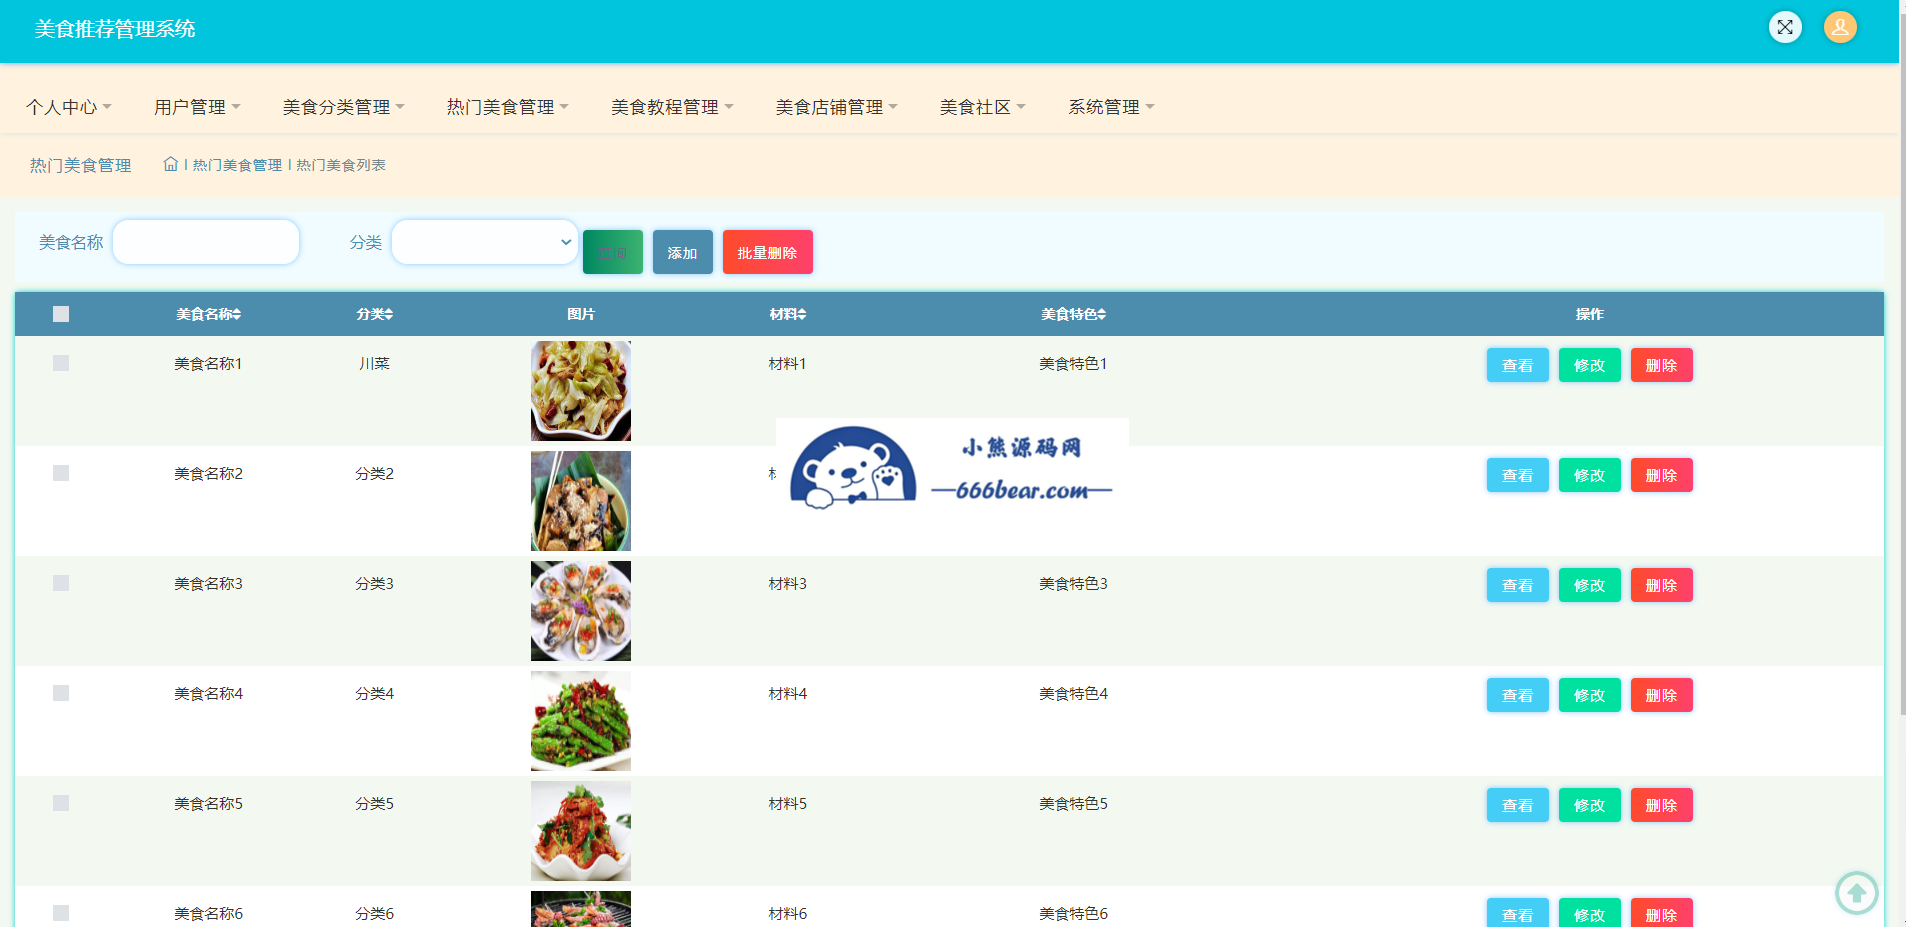Image resolution: width=1906 pixels, height=927 pixels.
Task: Click the green 查询 search button
Action: pos(613,252)
